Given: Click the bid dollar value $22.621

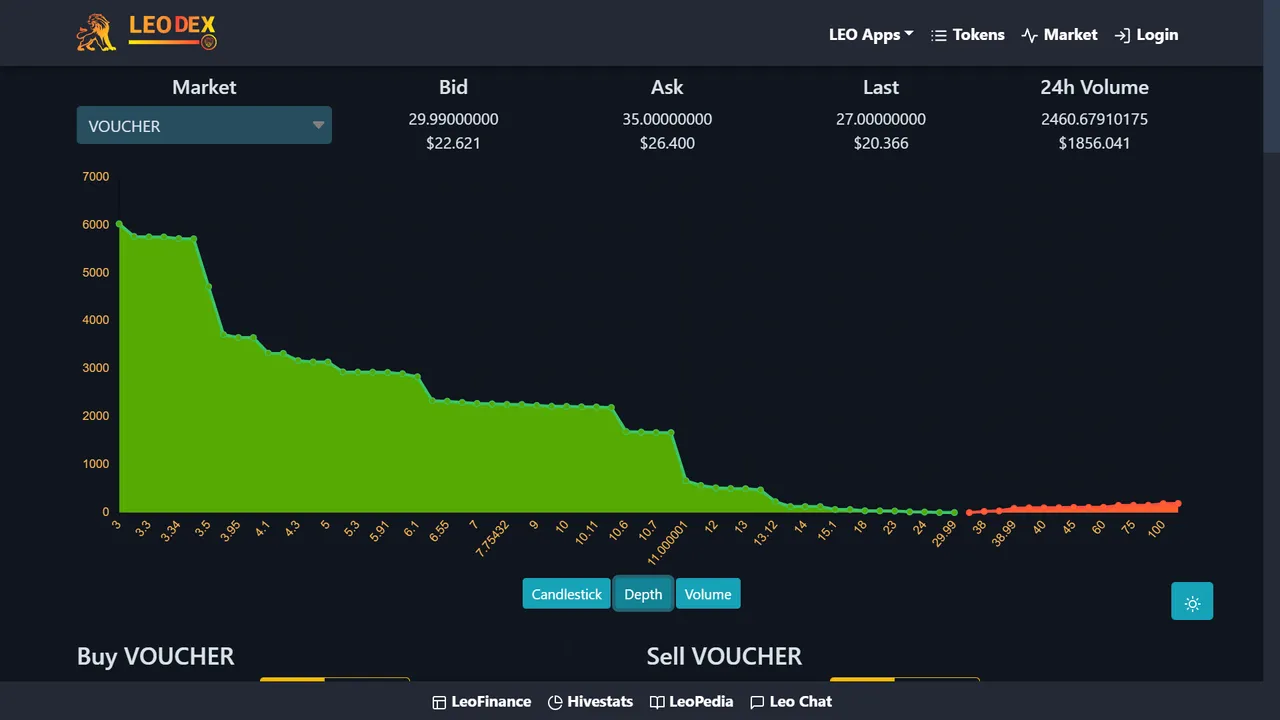Looking at the screenshot, I should point(453,143).
